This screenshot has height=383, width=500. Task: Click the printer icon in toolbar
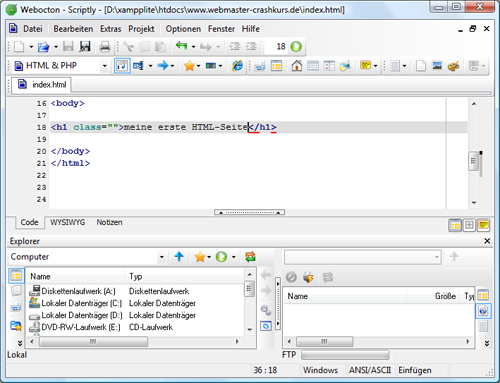pyautogui.click(x=104, y=47)
